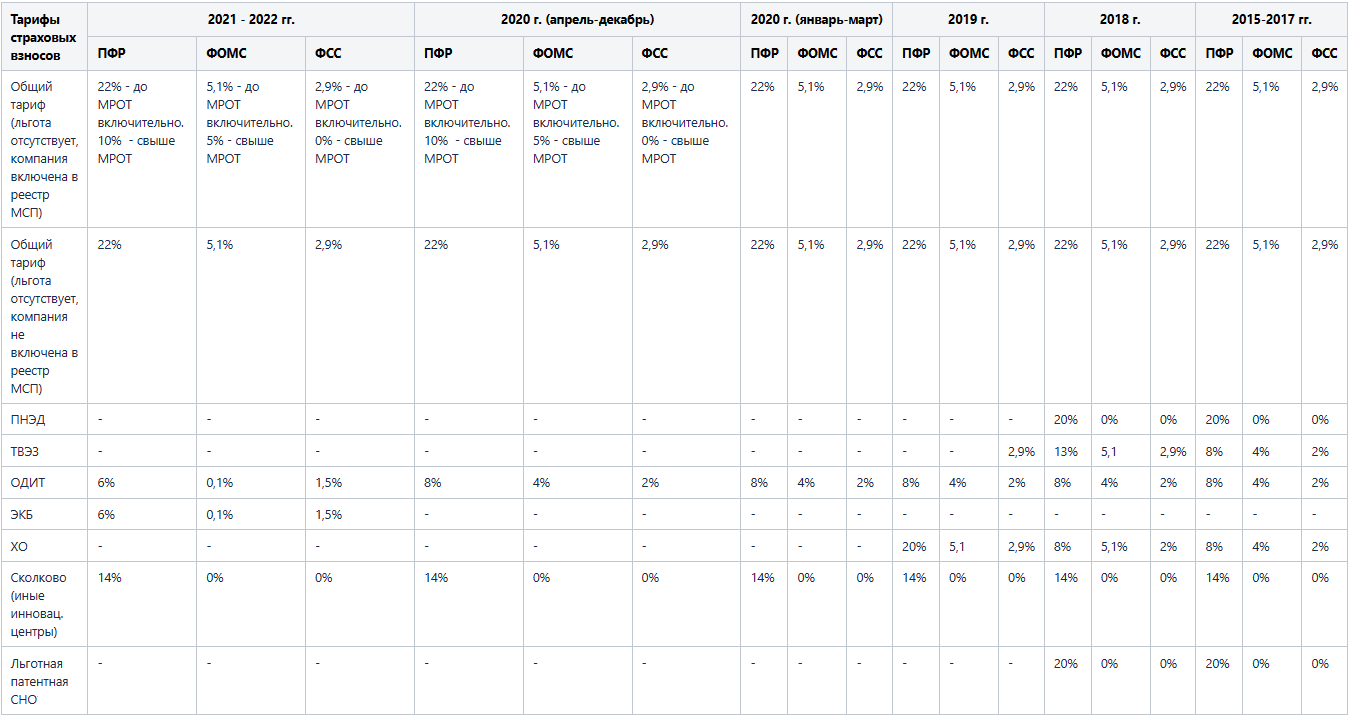Select the ОДИТ row label
1349x717 pixels.
pos(28,483)
